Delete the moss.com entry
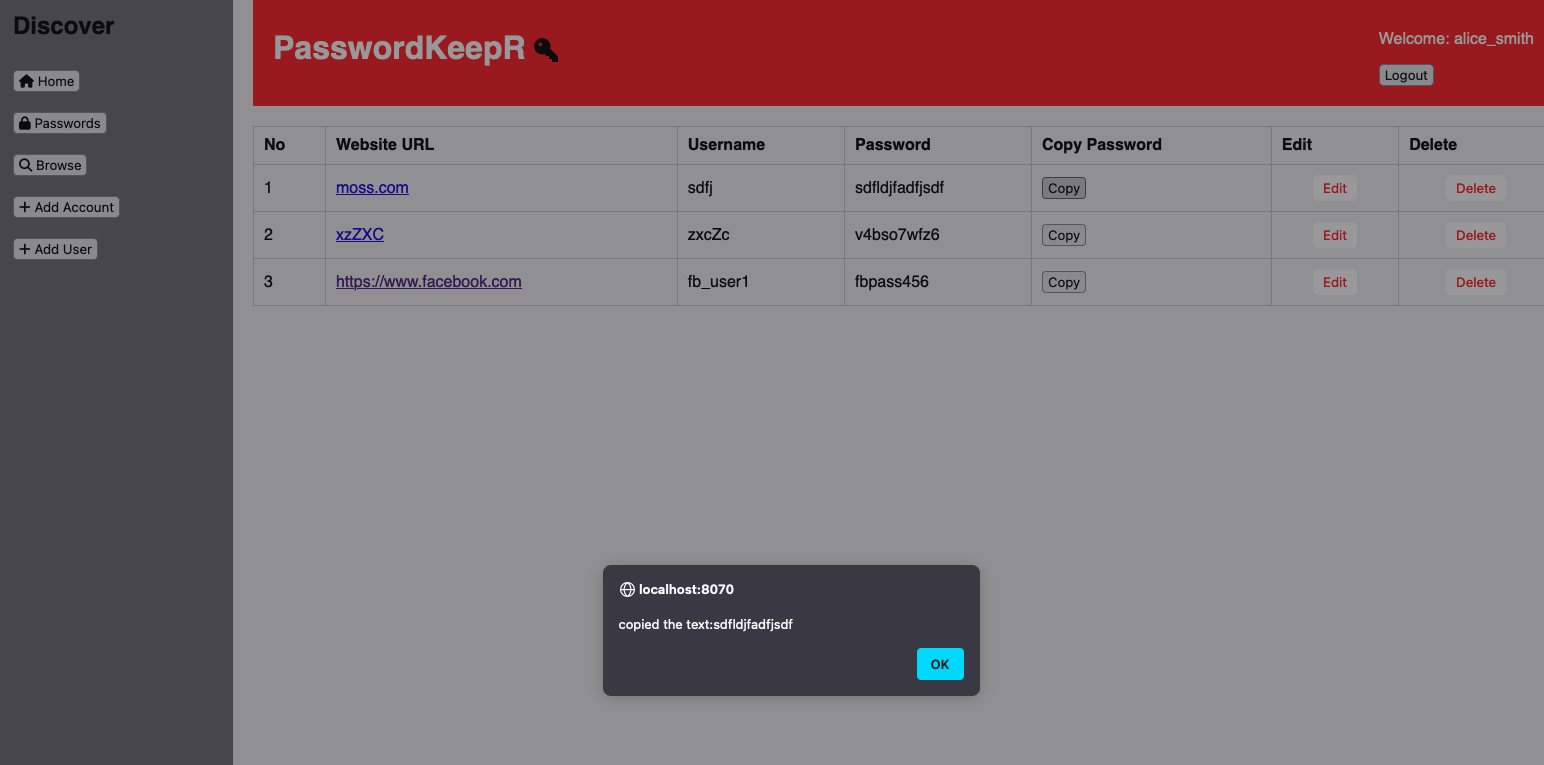Screen dimensions: 1544x765 1475,188
